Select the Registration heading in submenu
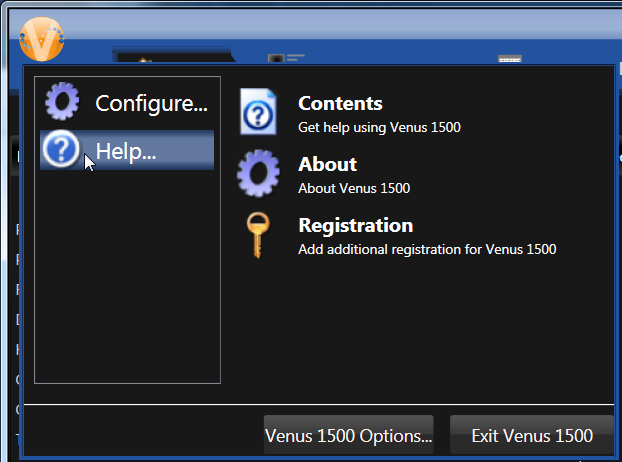 (x=355, y=225)
